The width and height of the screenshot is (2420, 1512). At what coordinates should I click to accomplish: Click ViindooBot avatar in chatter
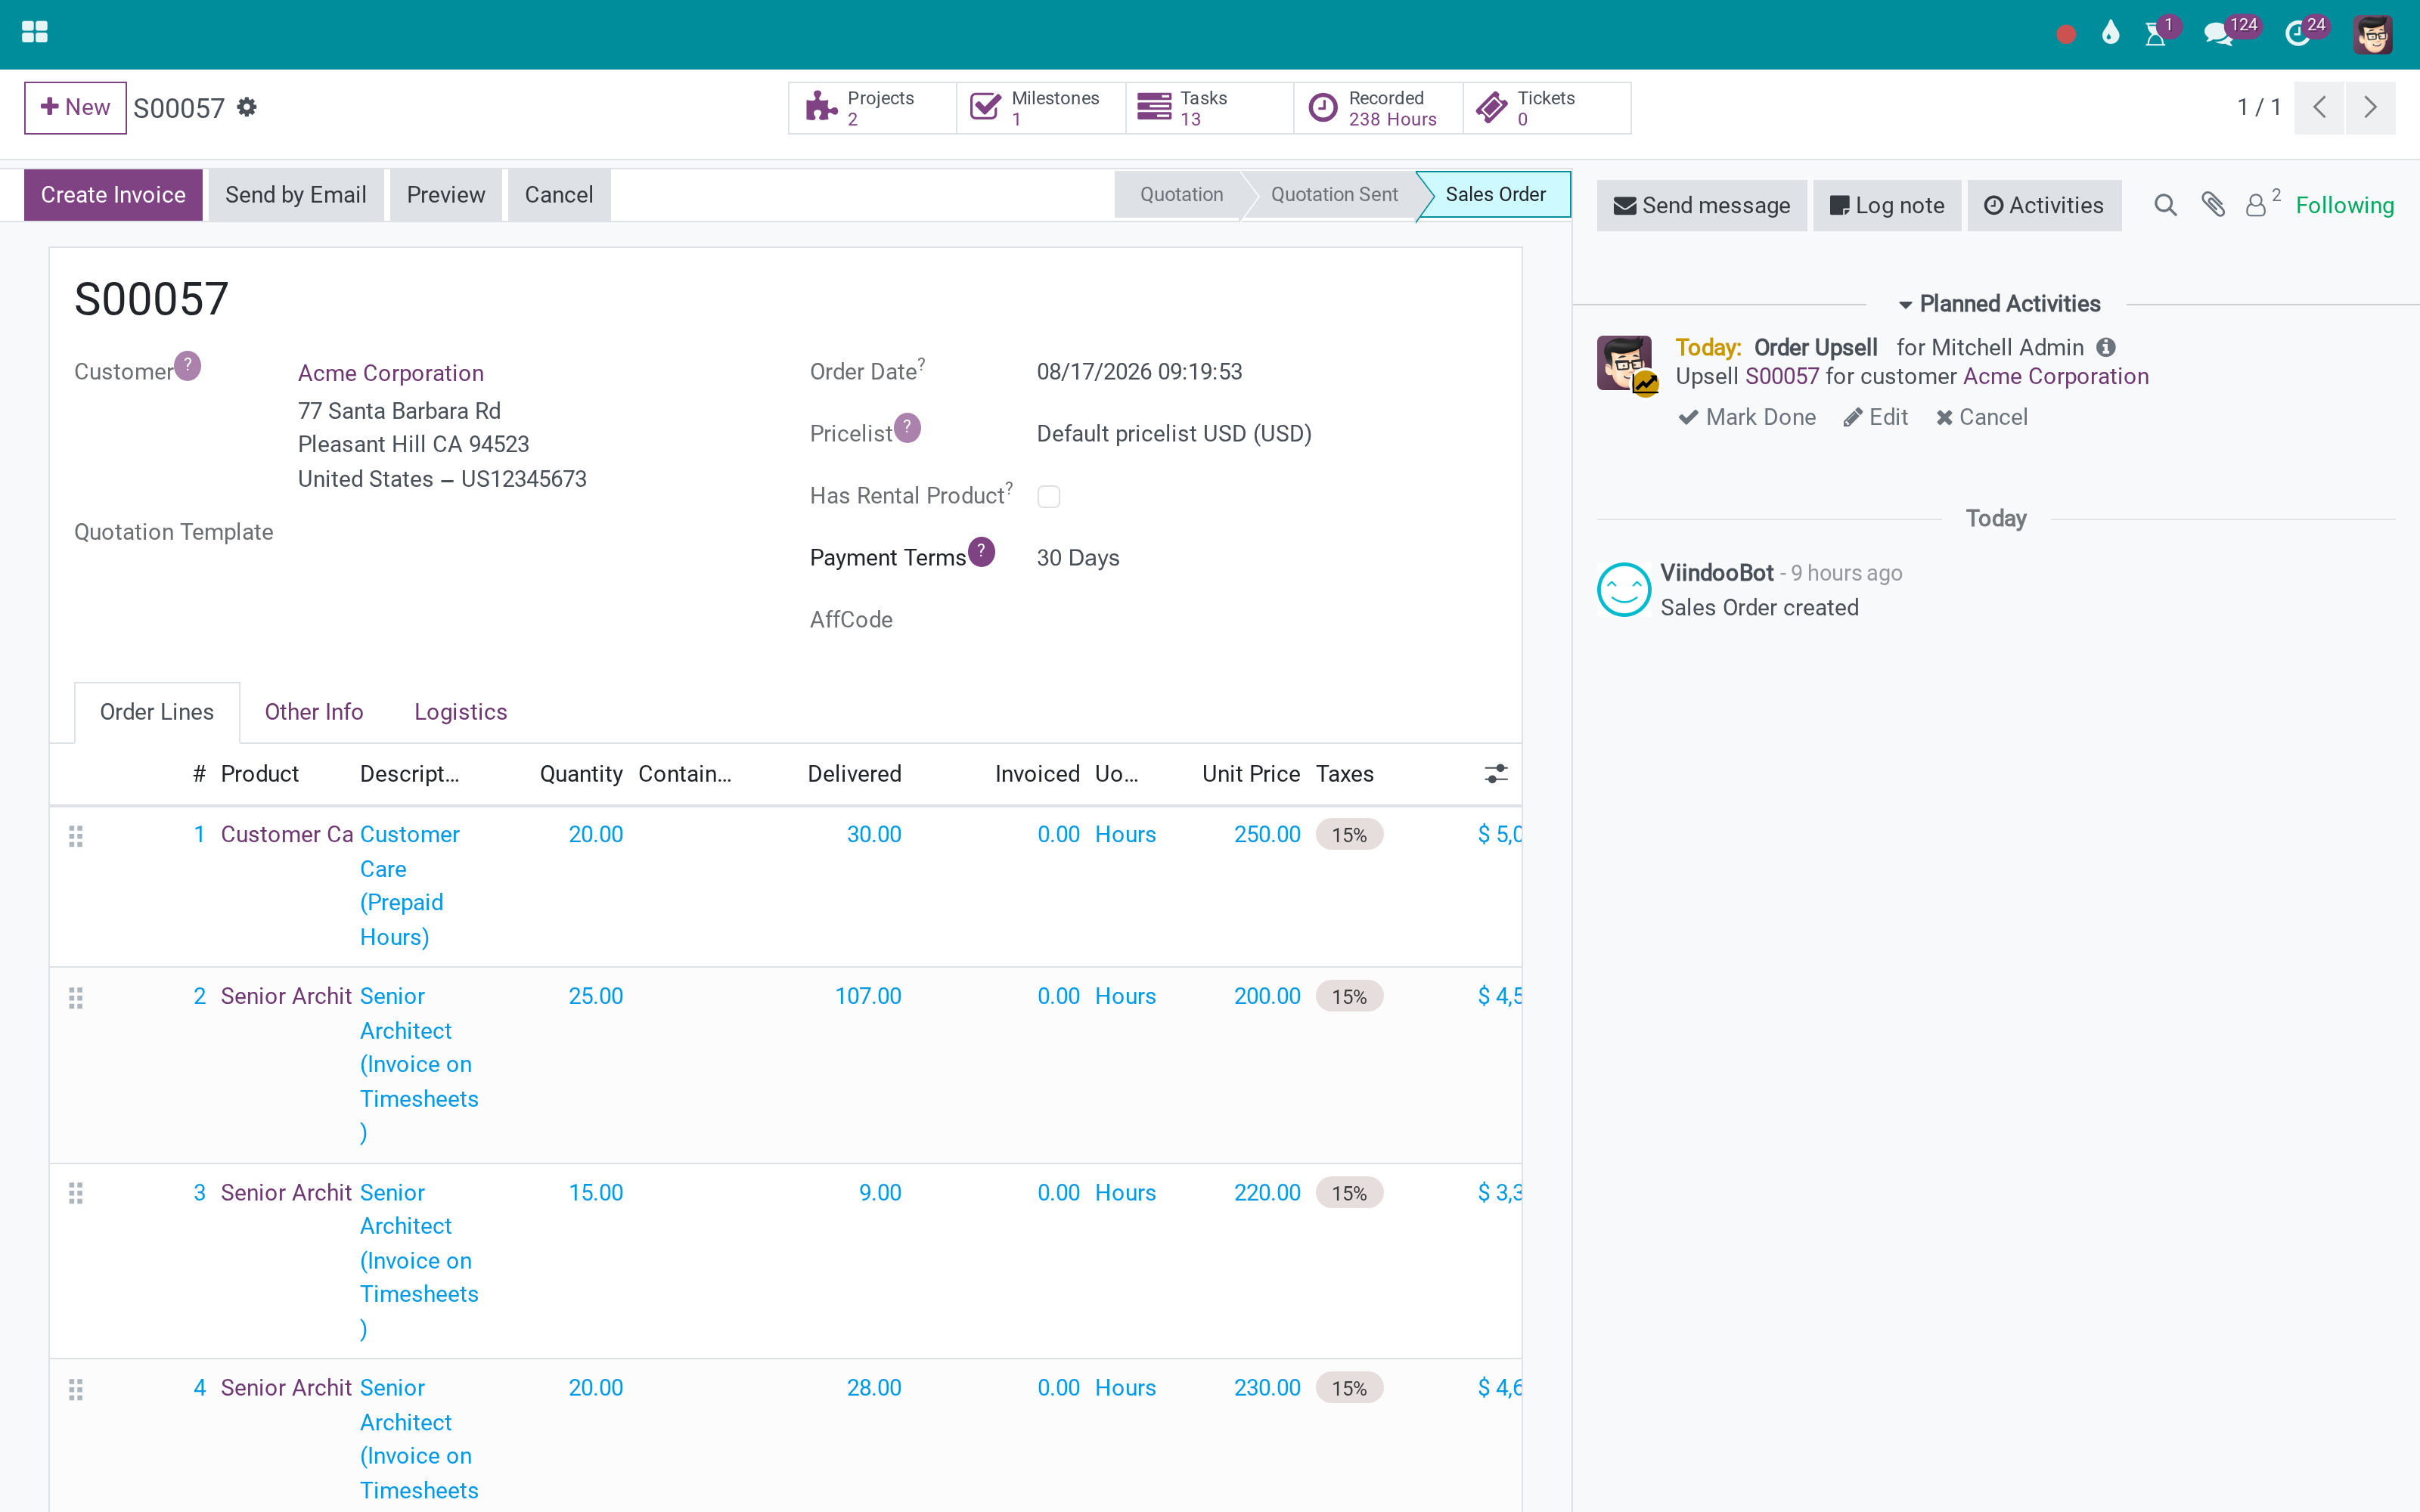point(1624,590)
